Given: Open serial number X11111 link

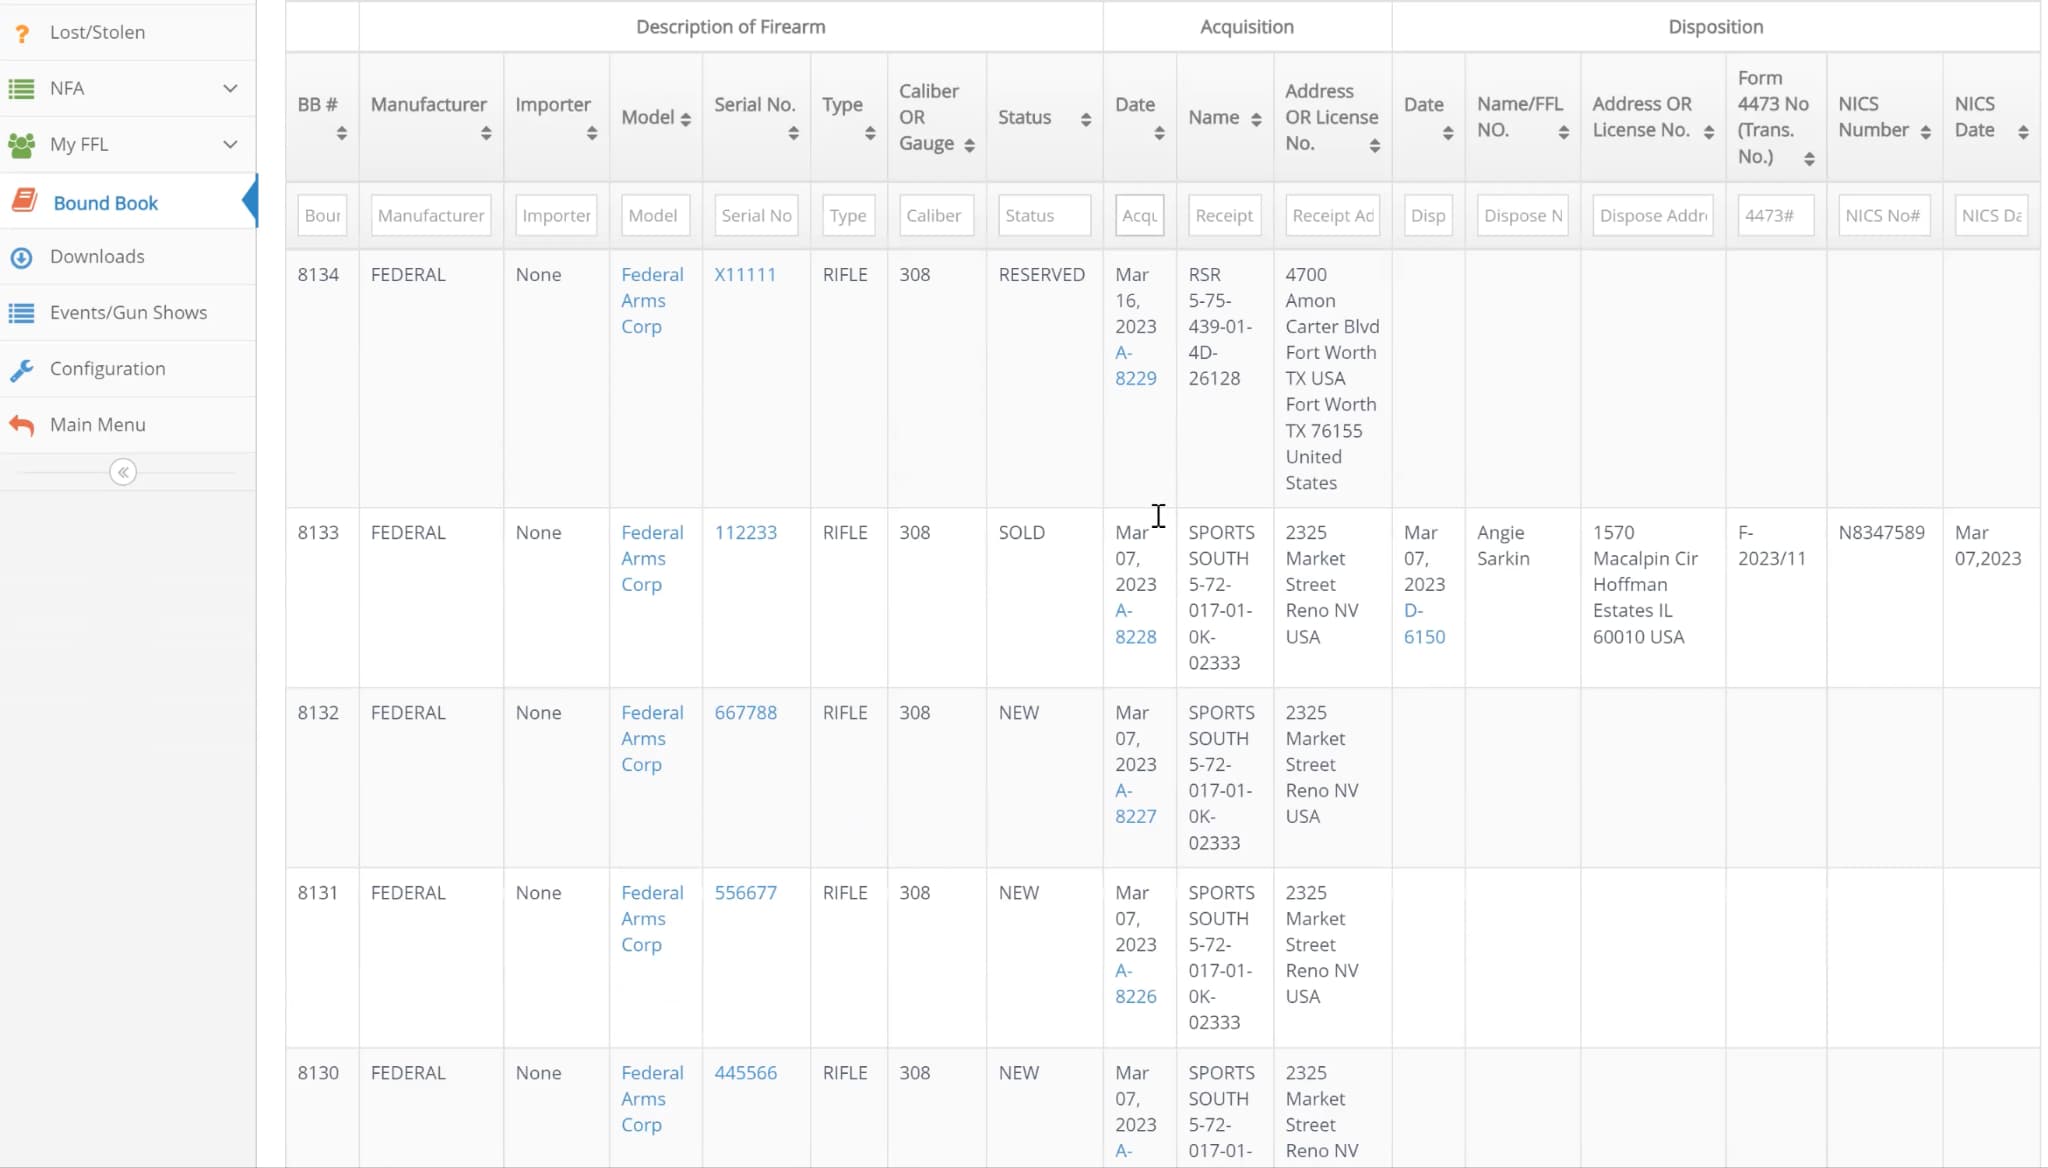Looking at the screenshot, I should click(745, 275).
